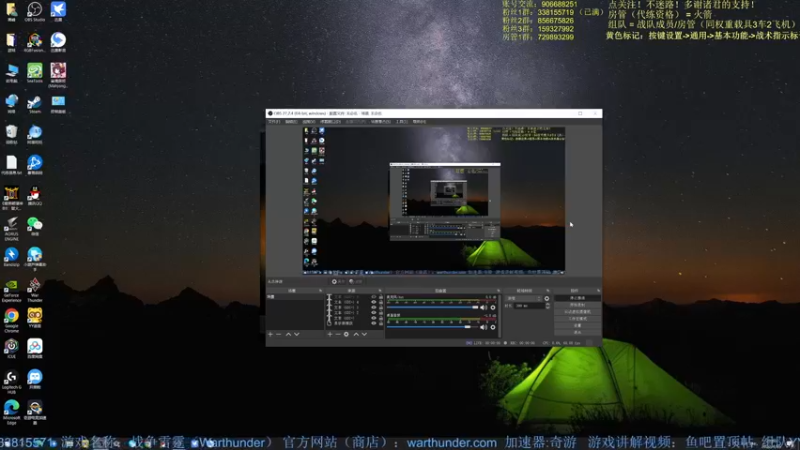800x450 pixels.
Task: Toggle visibility of 显示器捕获 source
Action: pyautogui.click(x=373, y=323)
